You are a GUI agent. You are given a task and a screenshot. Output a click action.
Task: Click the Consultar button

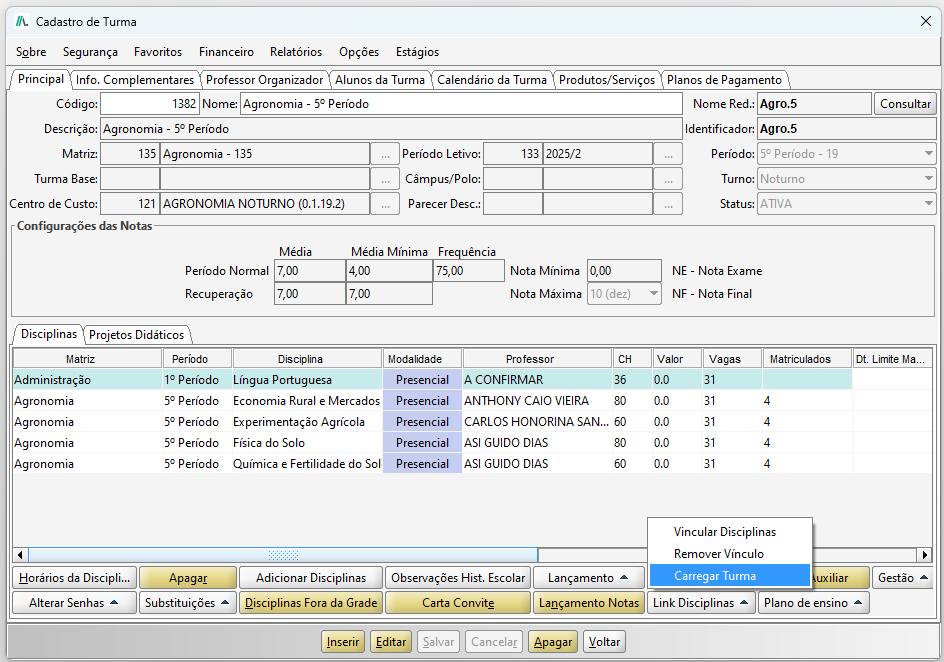click(x=905, y=104)
